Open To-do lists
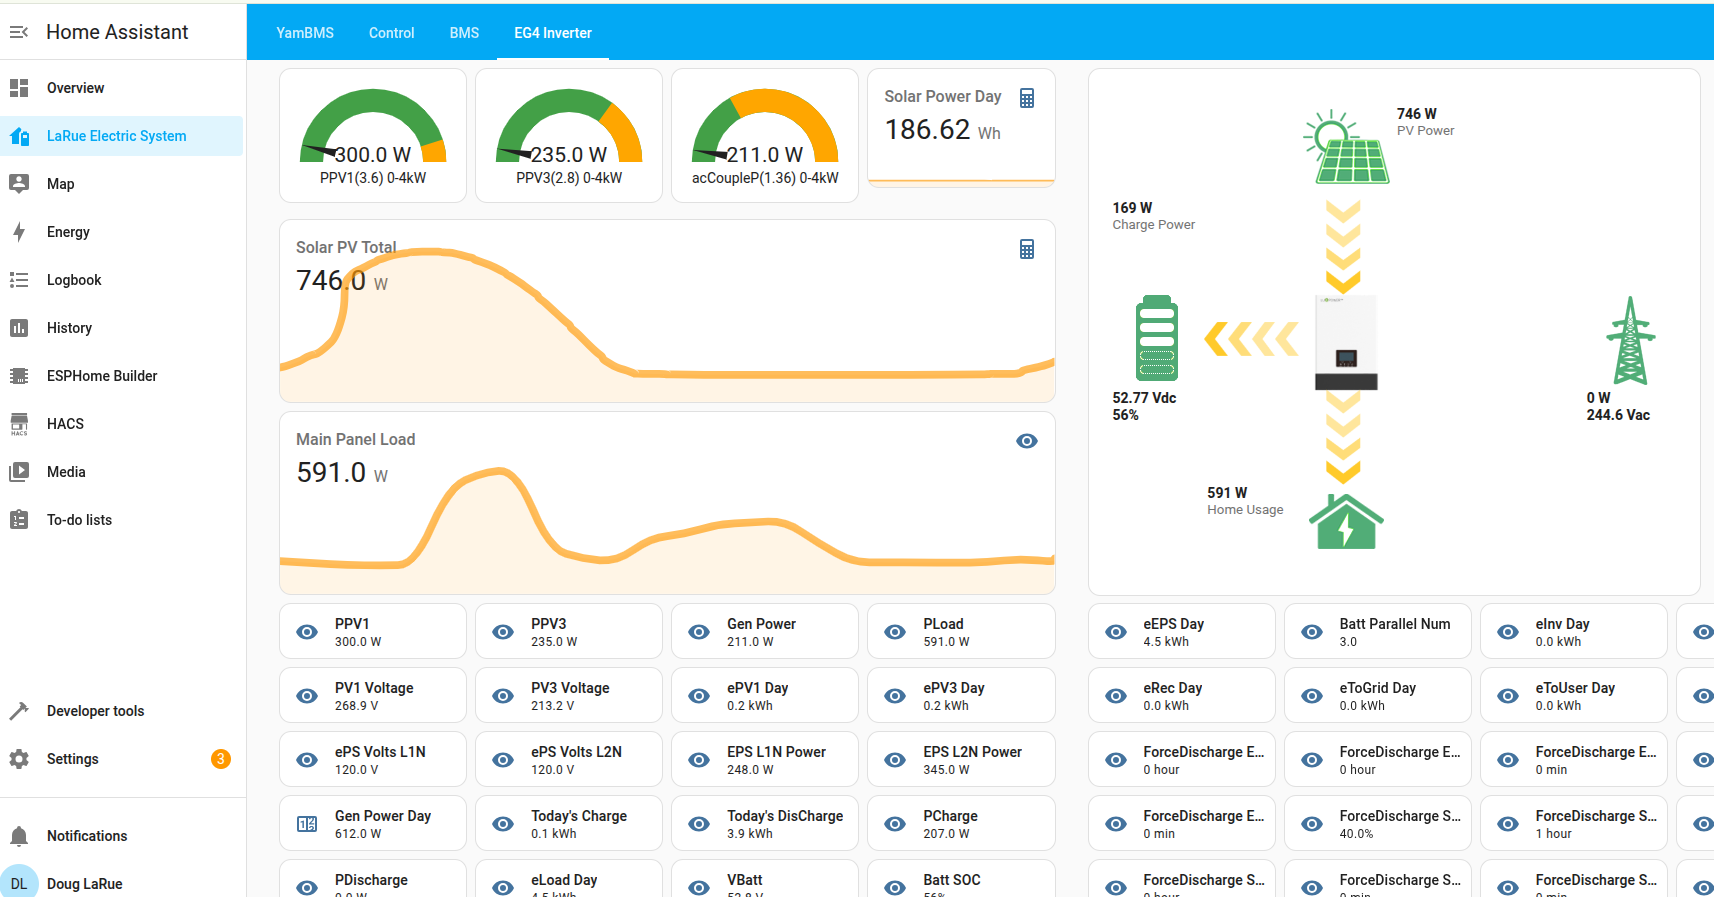Viewport: 1714px width, 897px height. click(122, 520)
